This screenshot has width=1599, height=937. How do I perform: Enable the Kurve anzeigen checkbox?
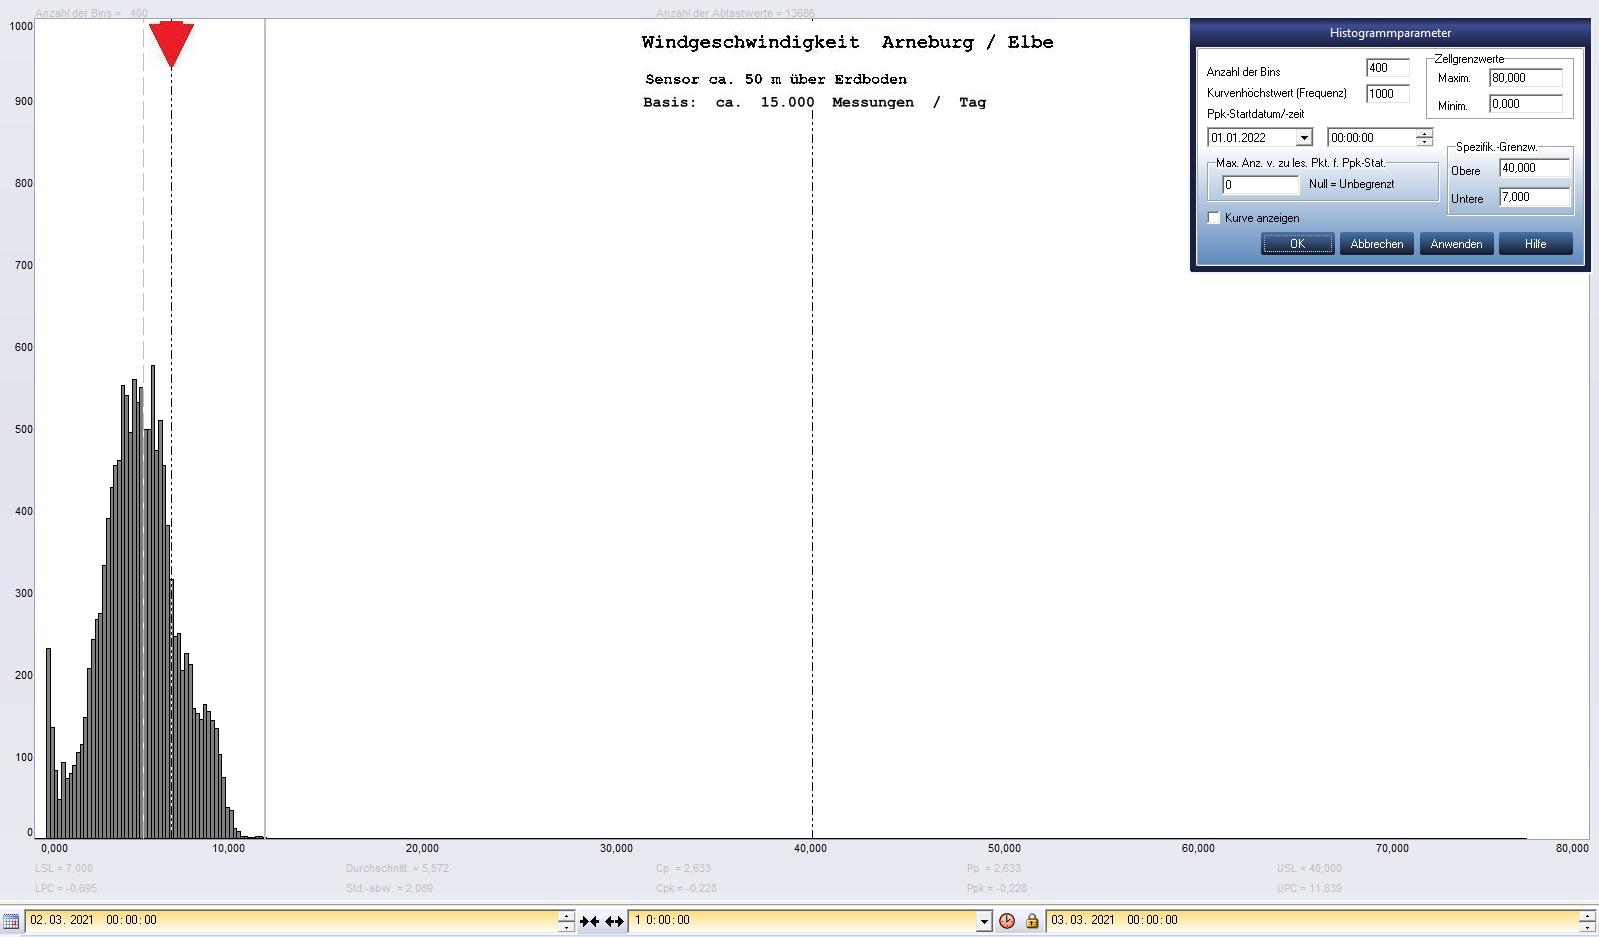pos(1214,218)
